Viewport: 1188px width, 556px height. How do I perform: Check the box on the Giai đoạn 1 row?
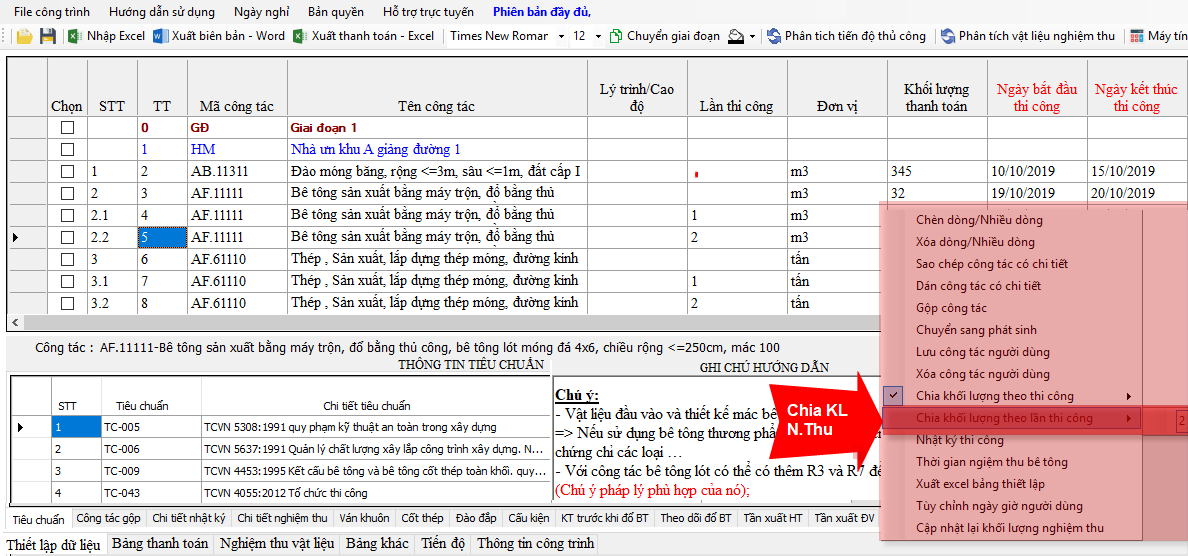pyautogui.click(x=67, y=128)
